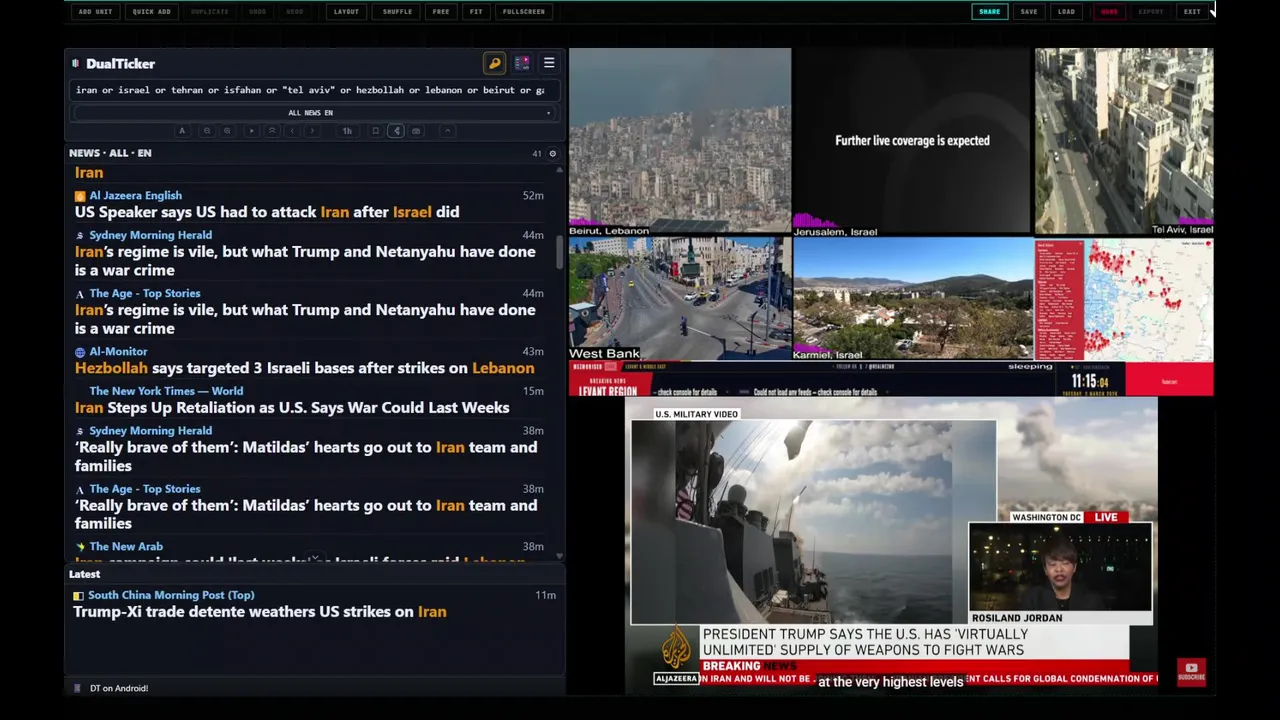Click the ADD UNIT button
Viewport: 1280px width, 720px height.
95,11
